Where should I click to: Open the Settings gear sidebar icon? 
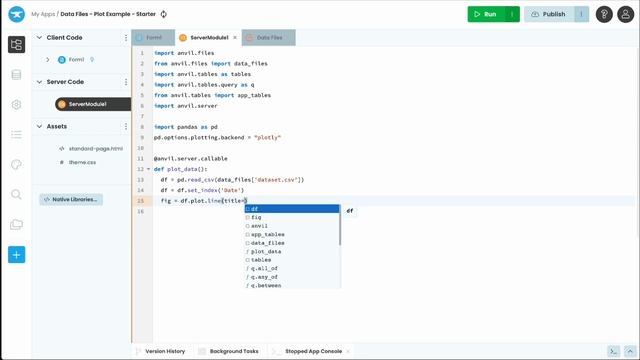[x=16, y=104]
